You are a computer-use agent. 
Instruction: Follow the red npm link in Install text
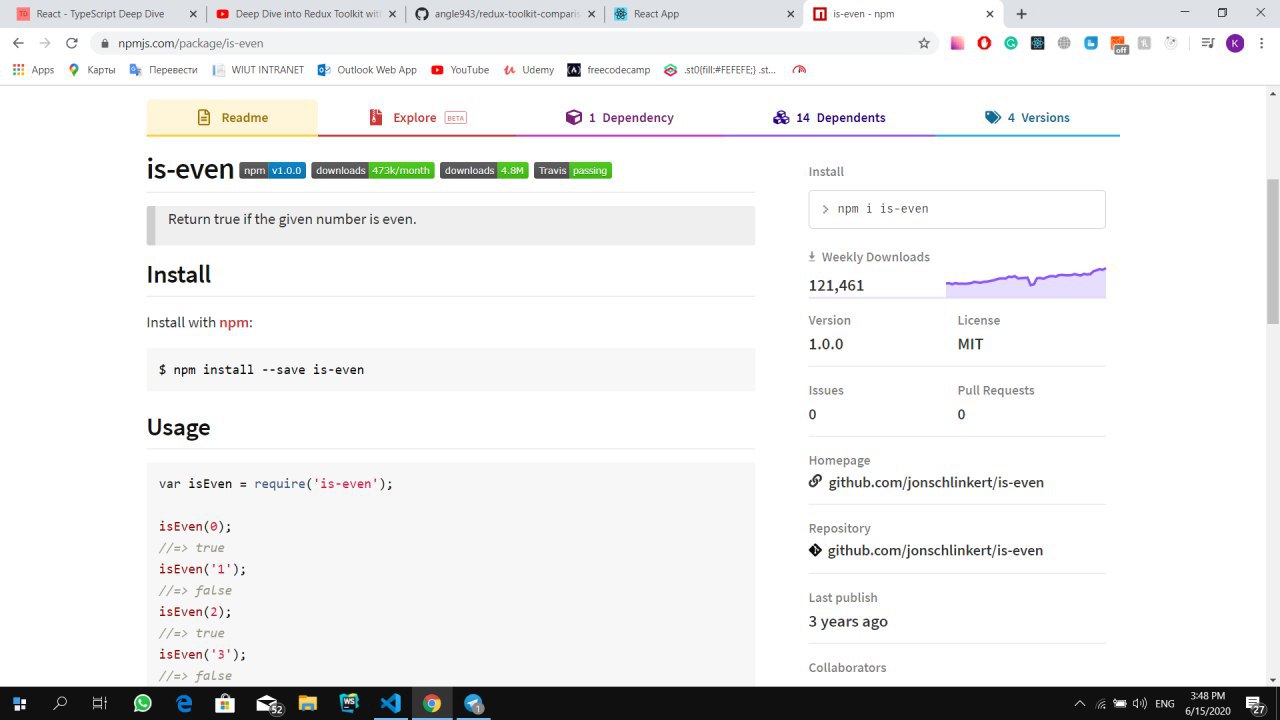(234, 322)
